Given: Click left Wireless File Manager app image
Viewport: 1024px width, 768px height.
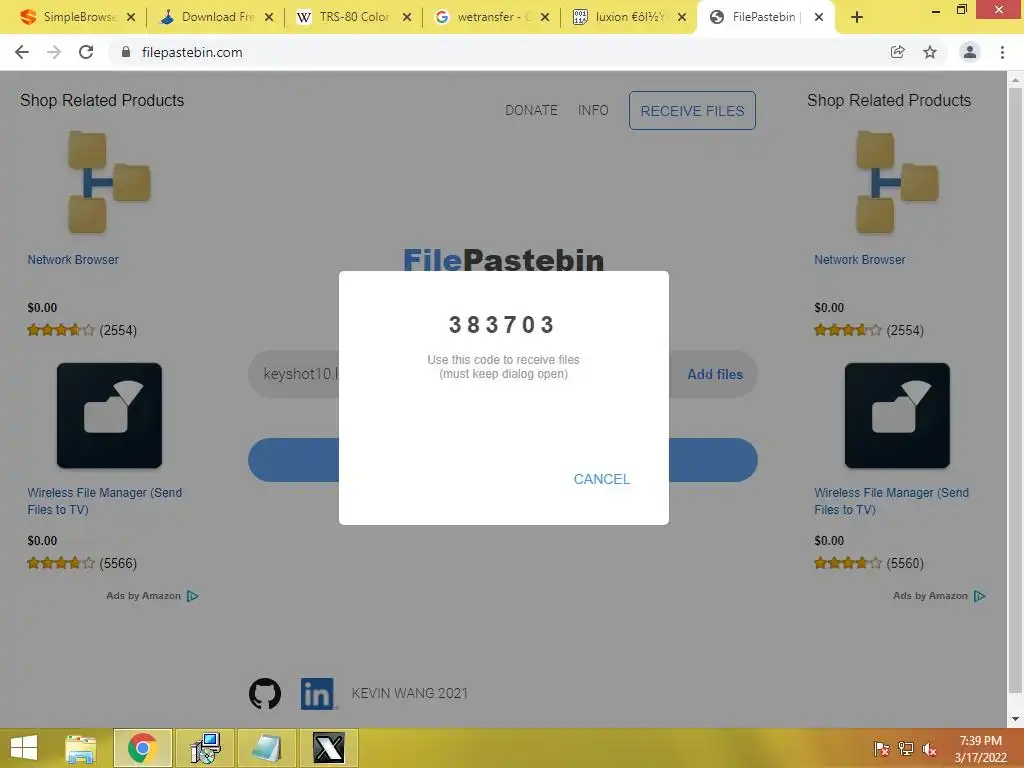Looking at the screenshot, I should (109, 415).
